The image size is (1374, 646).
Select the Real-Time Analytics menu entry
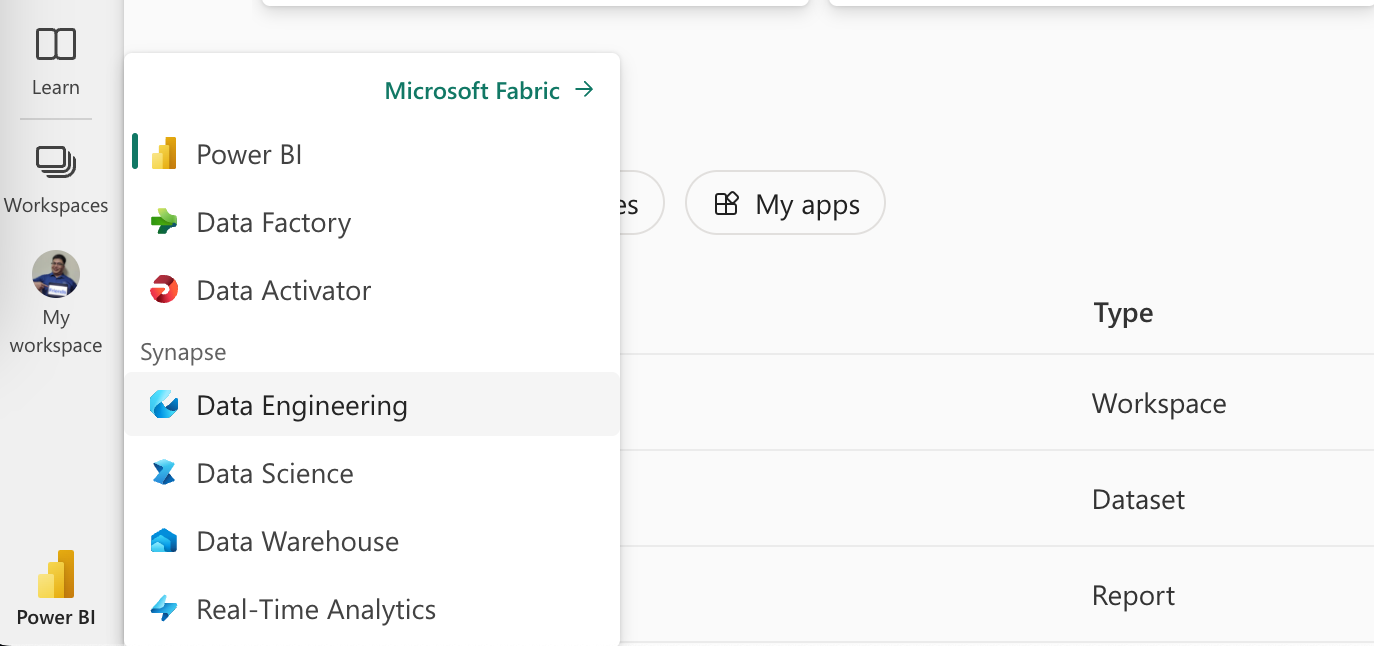(x=372, y=609)
